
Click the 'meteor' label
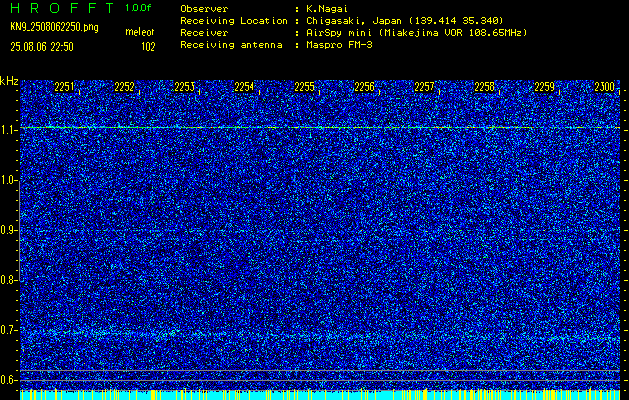[x=140, y=32]
